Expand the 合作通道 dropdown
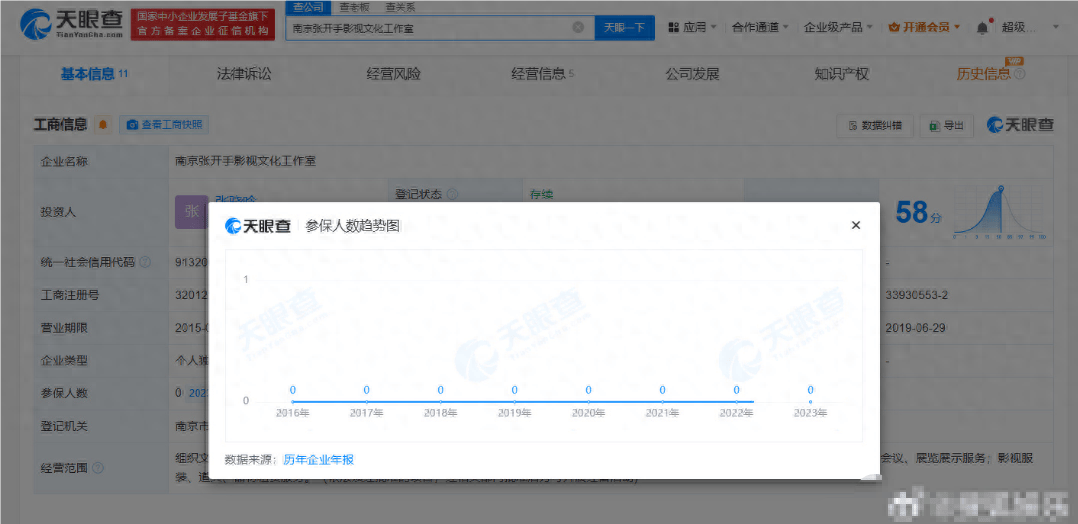This screenshot has height=524, width=1078. (x=760, y=28)
